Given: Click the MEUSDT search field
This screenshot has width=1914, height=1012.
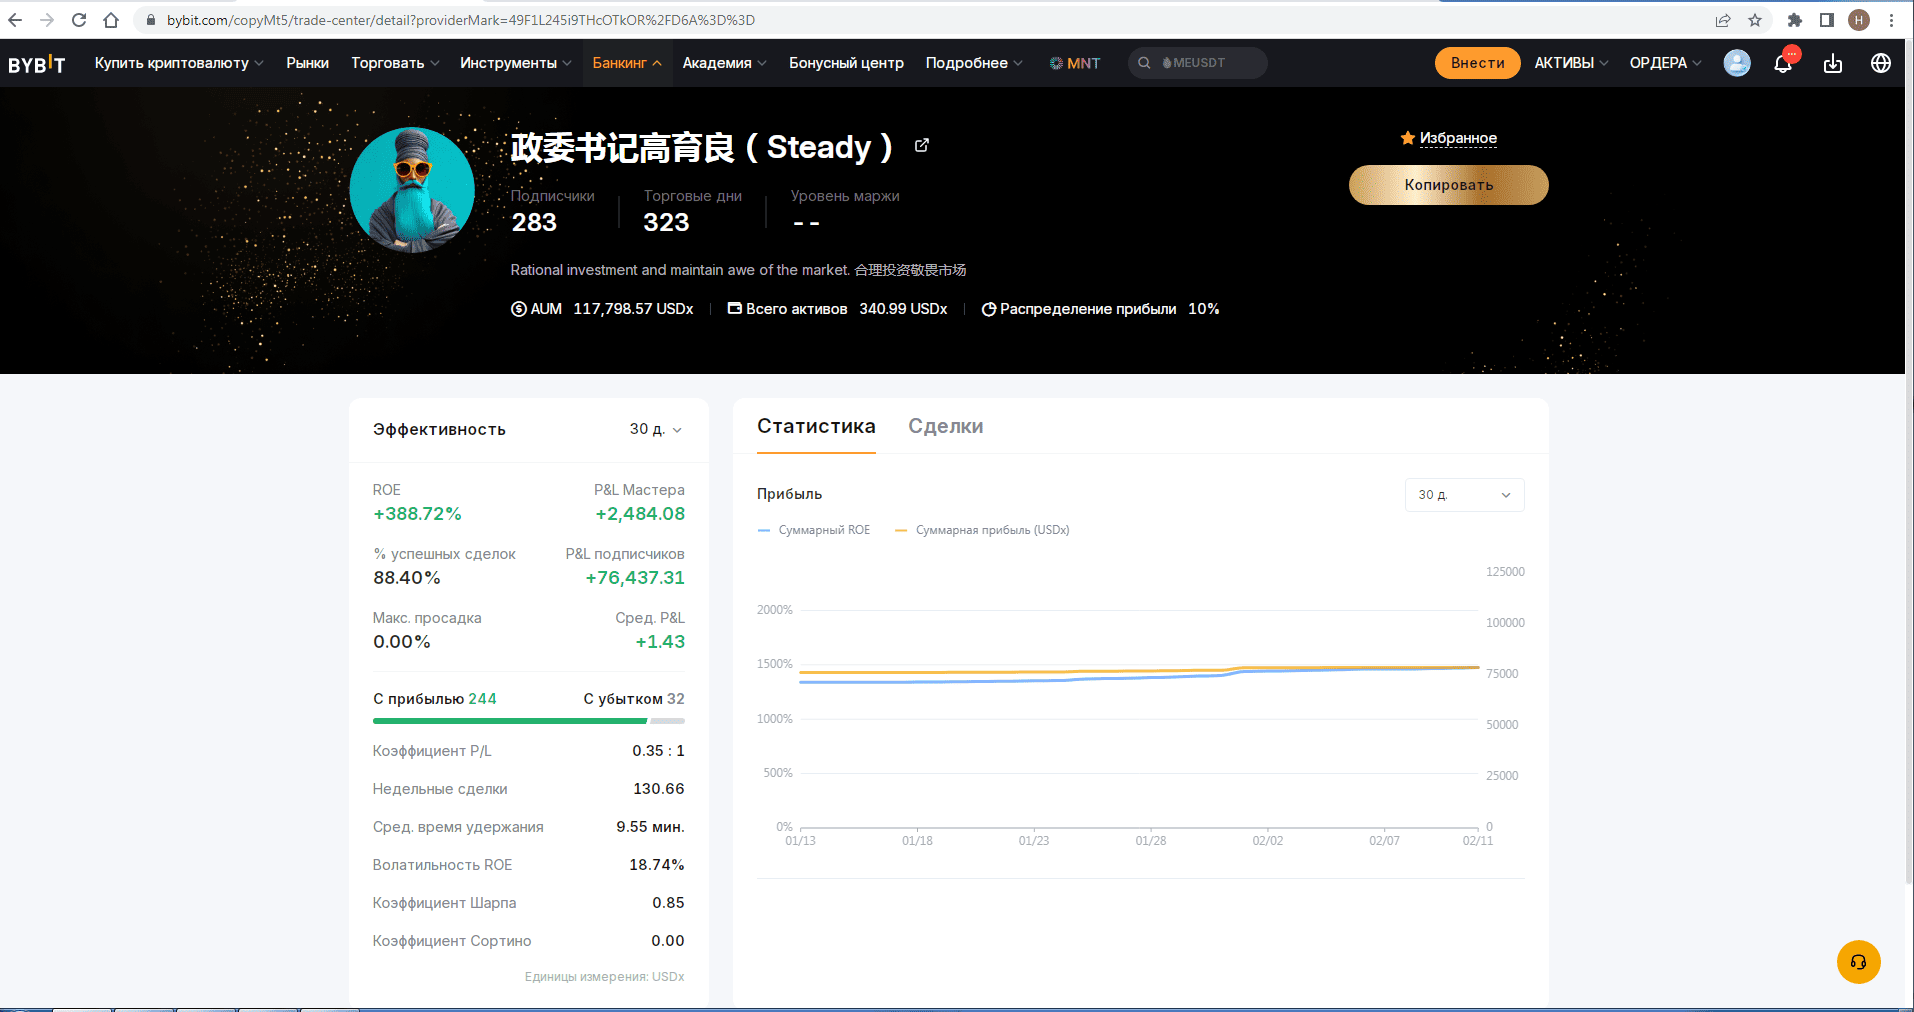Looking at the screenshot, I should 1197,63.
